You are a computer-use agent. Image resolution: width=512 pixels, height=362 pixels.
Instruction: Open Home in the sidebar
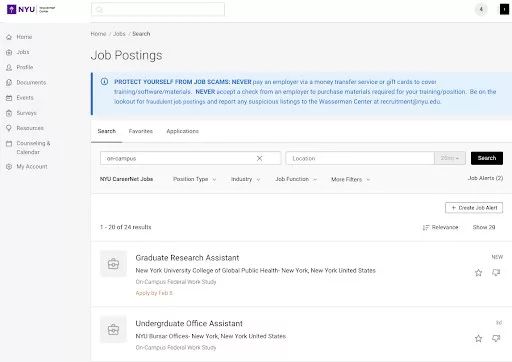(24, 37)
